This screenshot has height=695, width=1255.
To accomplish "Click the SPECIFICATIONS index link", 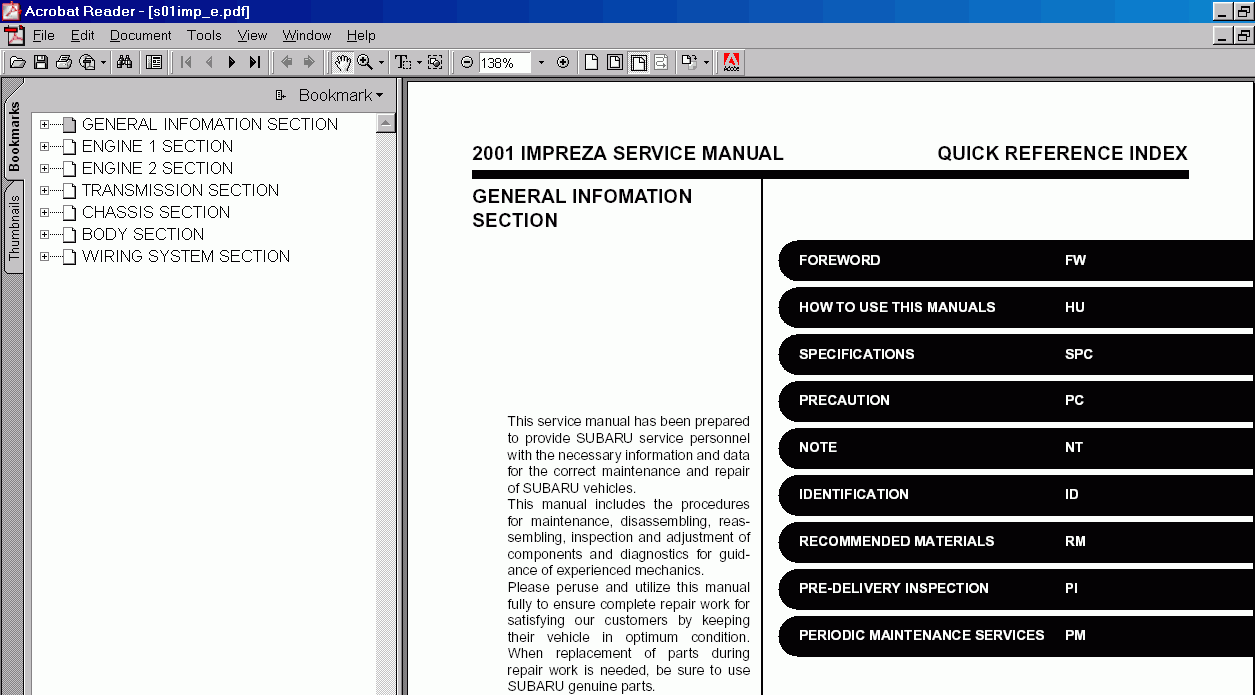I will click(1016, 354).
